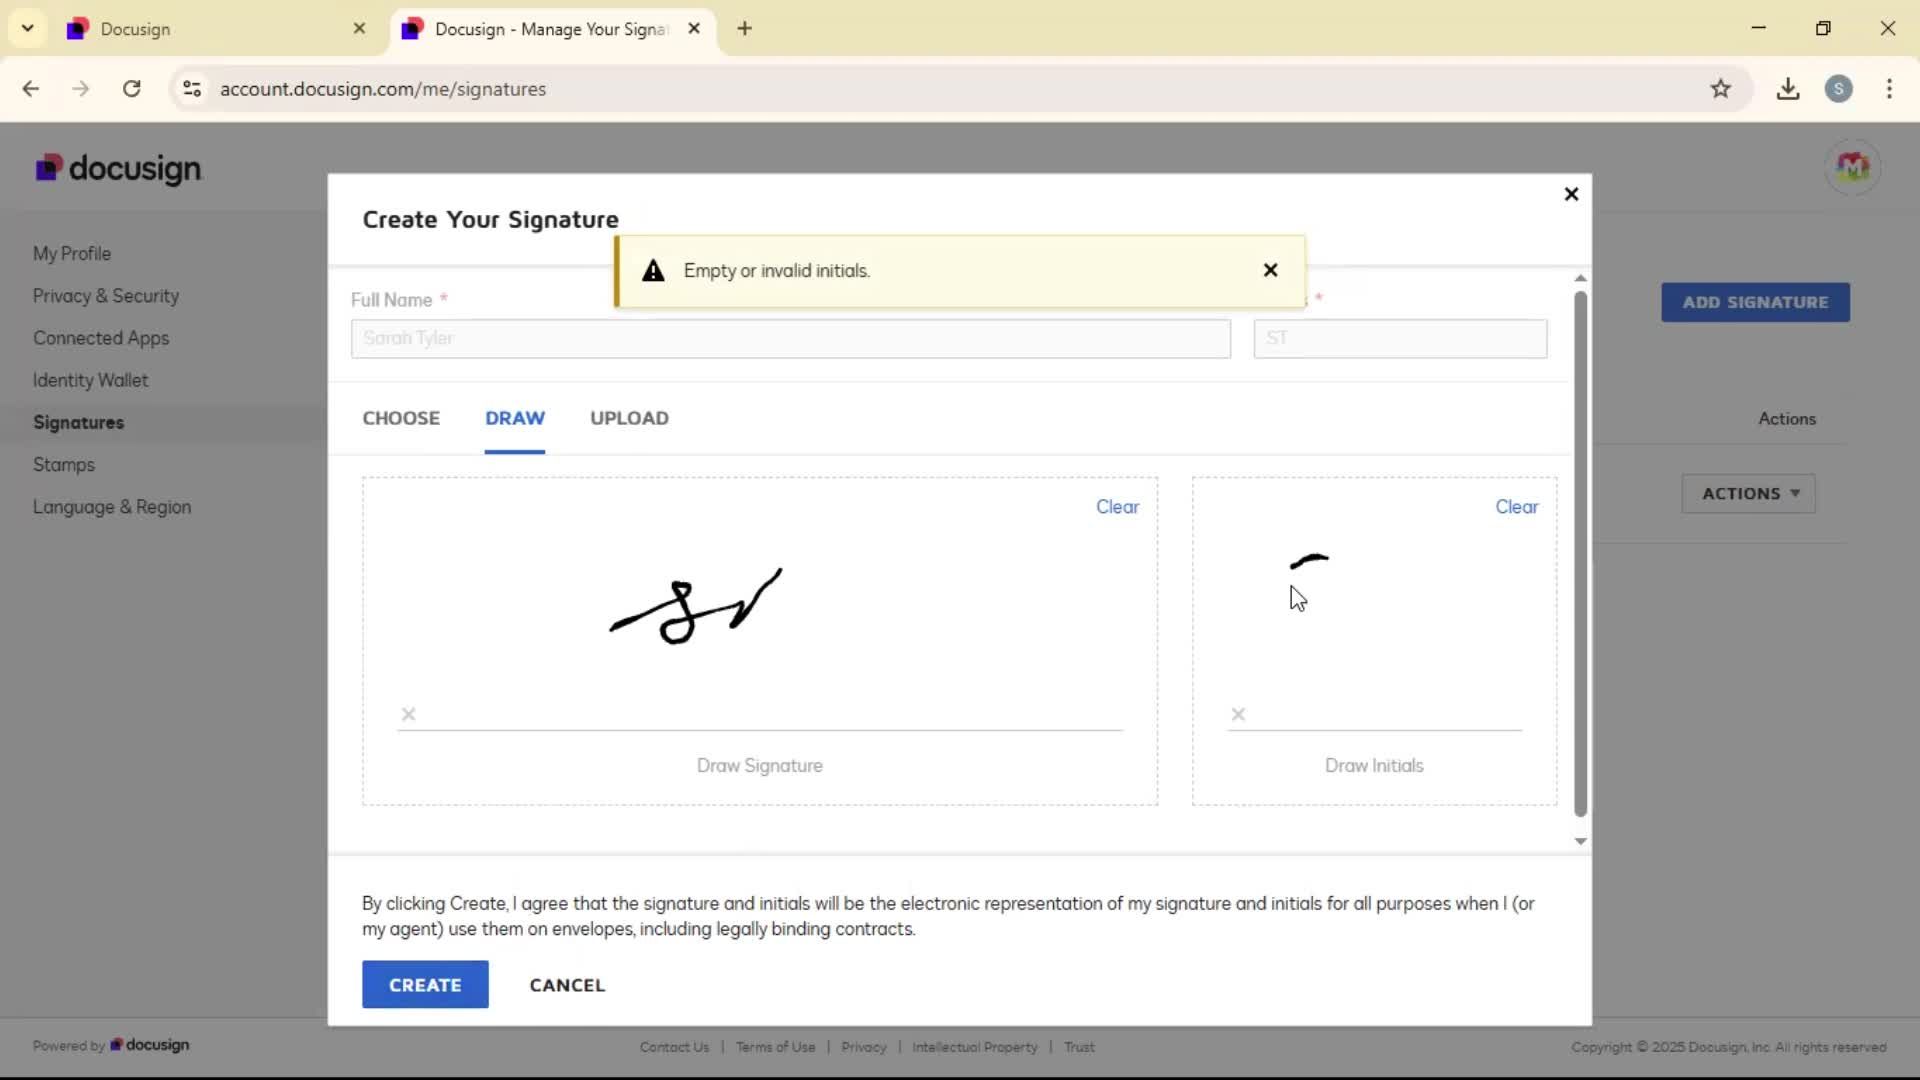Click the dialog scroll up arrow
Screen dimensions: 1920x1080
tap(1580, 278)
